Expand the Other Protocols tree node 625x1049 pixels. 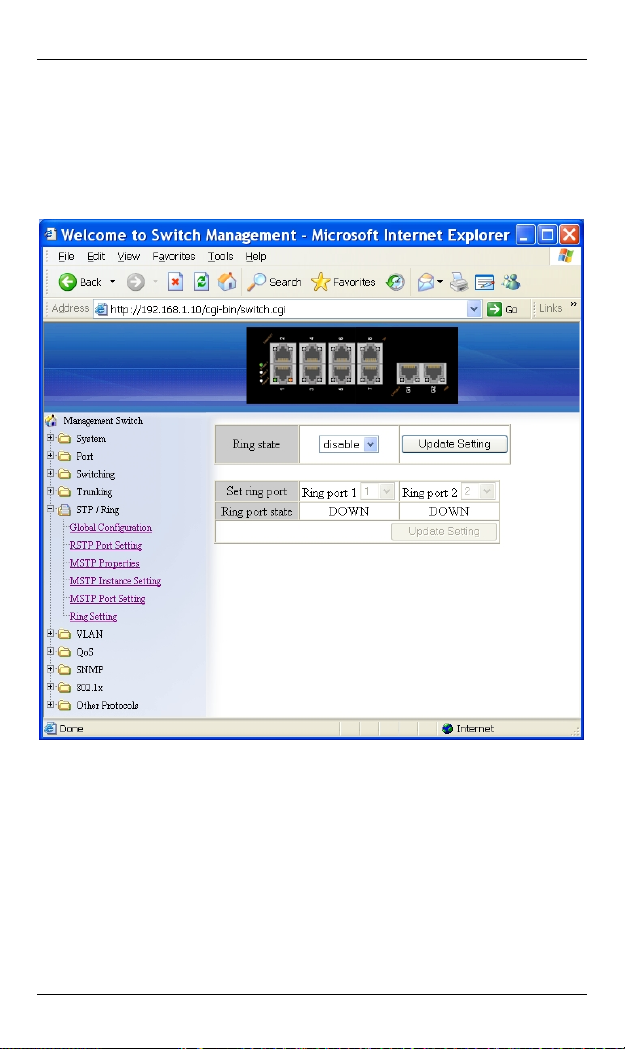(x=50, y=704)
